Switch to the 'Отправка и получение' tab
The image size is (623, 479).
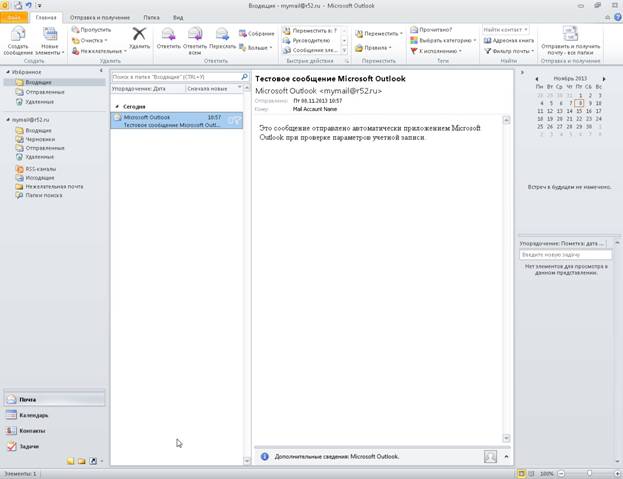100,17
